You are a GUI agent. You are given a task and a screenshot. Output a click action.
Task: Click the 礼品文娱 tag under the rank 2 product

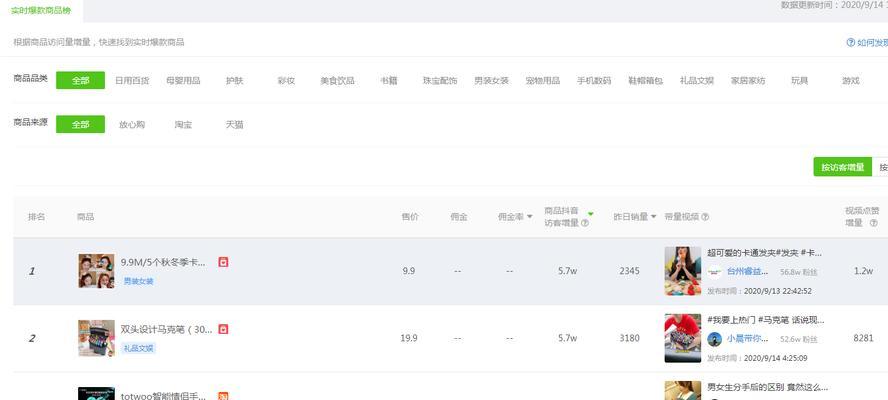pyautogui.click(x=139, y=348)
